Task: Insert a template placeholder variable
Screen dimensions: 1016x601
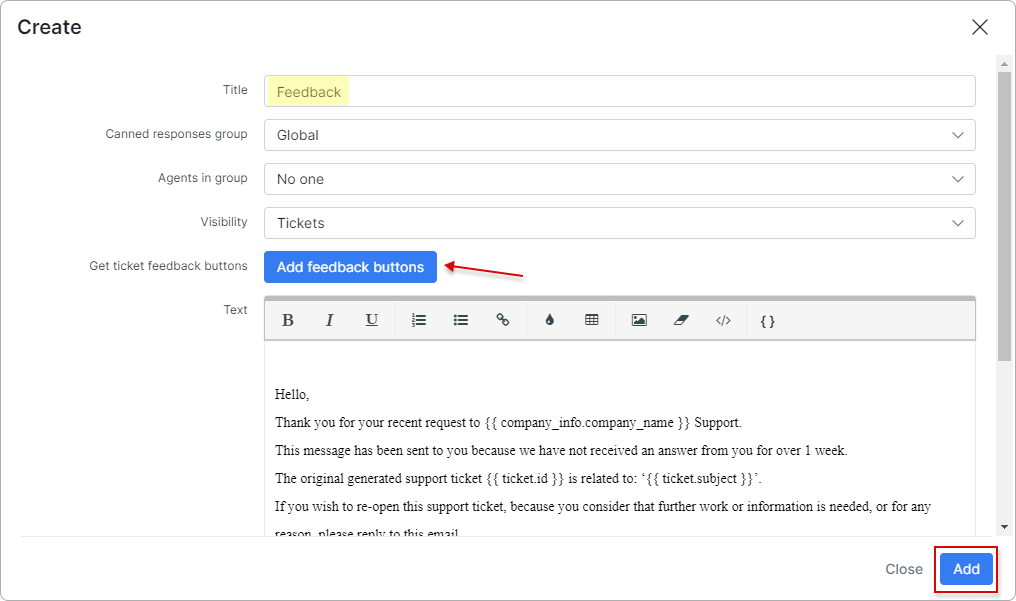Action: tap(766, 320)
